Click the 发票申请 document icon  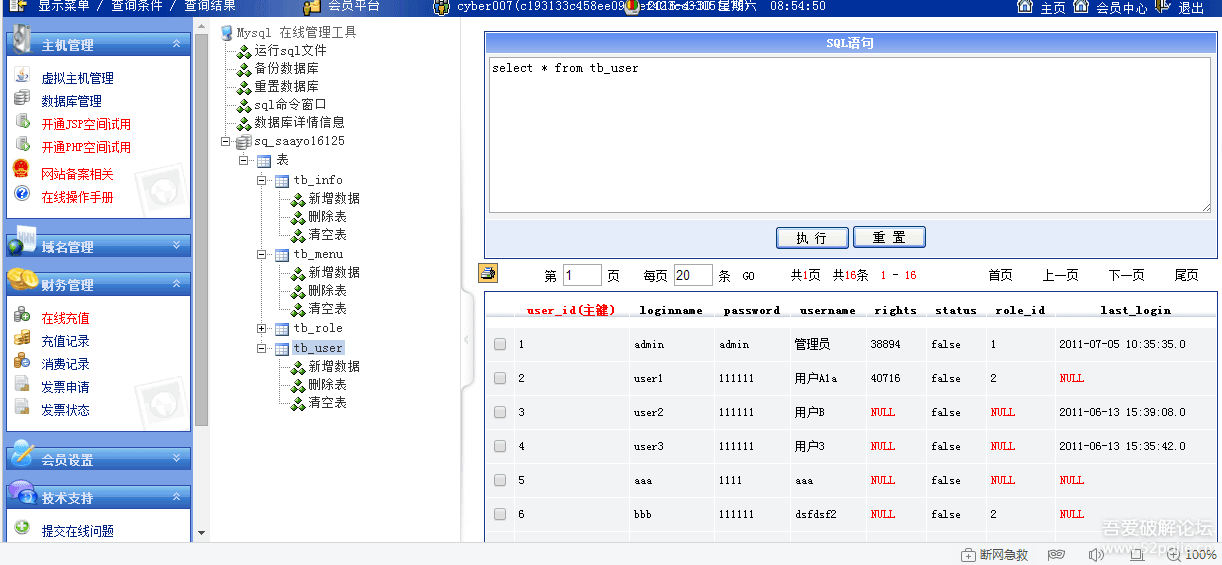[22, 385]
